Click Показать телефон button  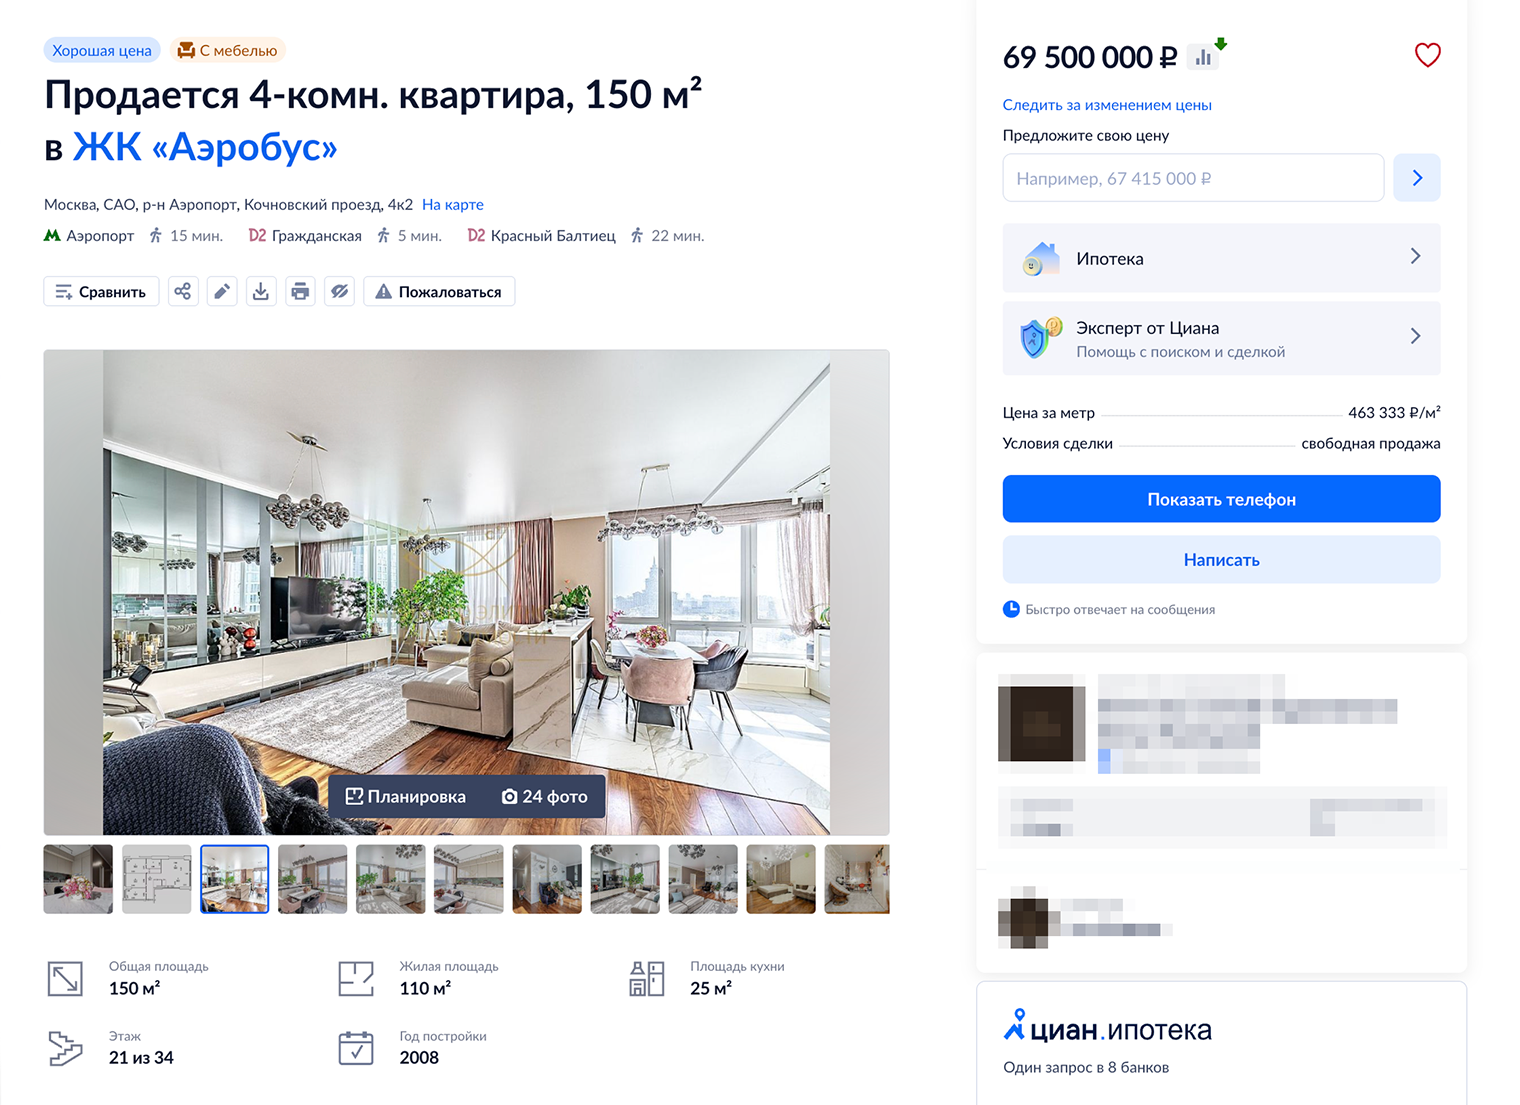tap(1221, 499)
